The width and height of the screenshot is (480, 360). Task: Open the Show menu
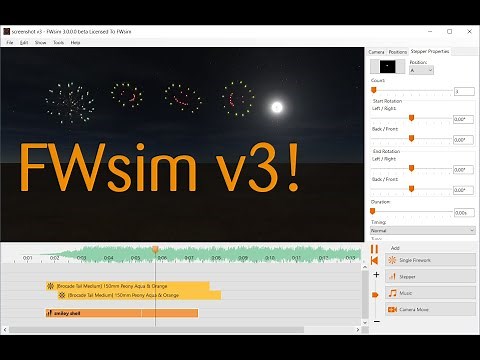40,43
